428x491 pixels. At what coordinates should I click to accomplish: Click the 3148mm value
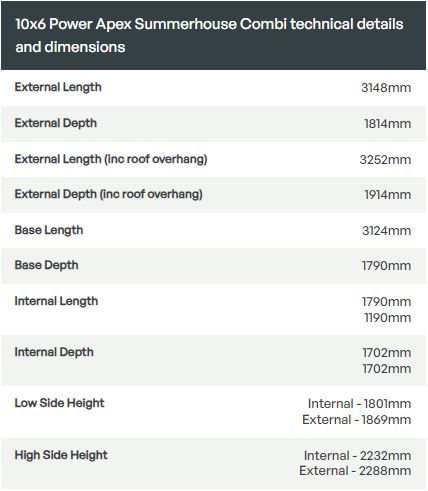(x=386, y=88)
